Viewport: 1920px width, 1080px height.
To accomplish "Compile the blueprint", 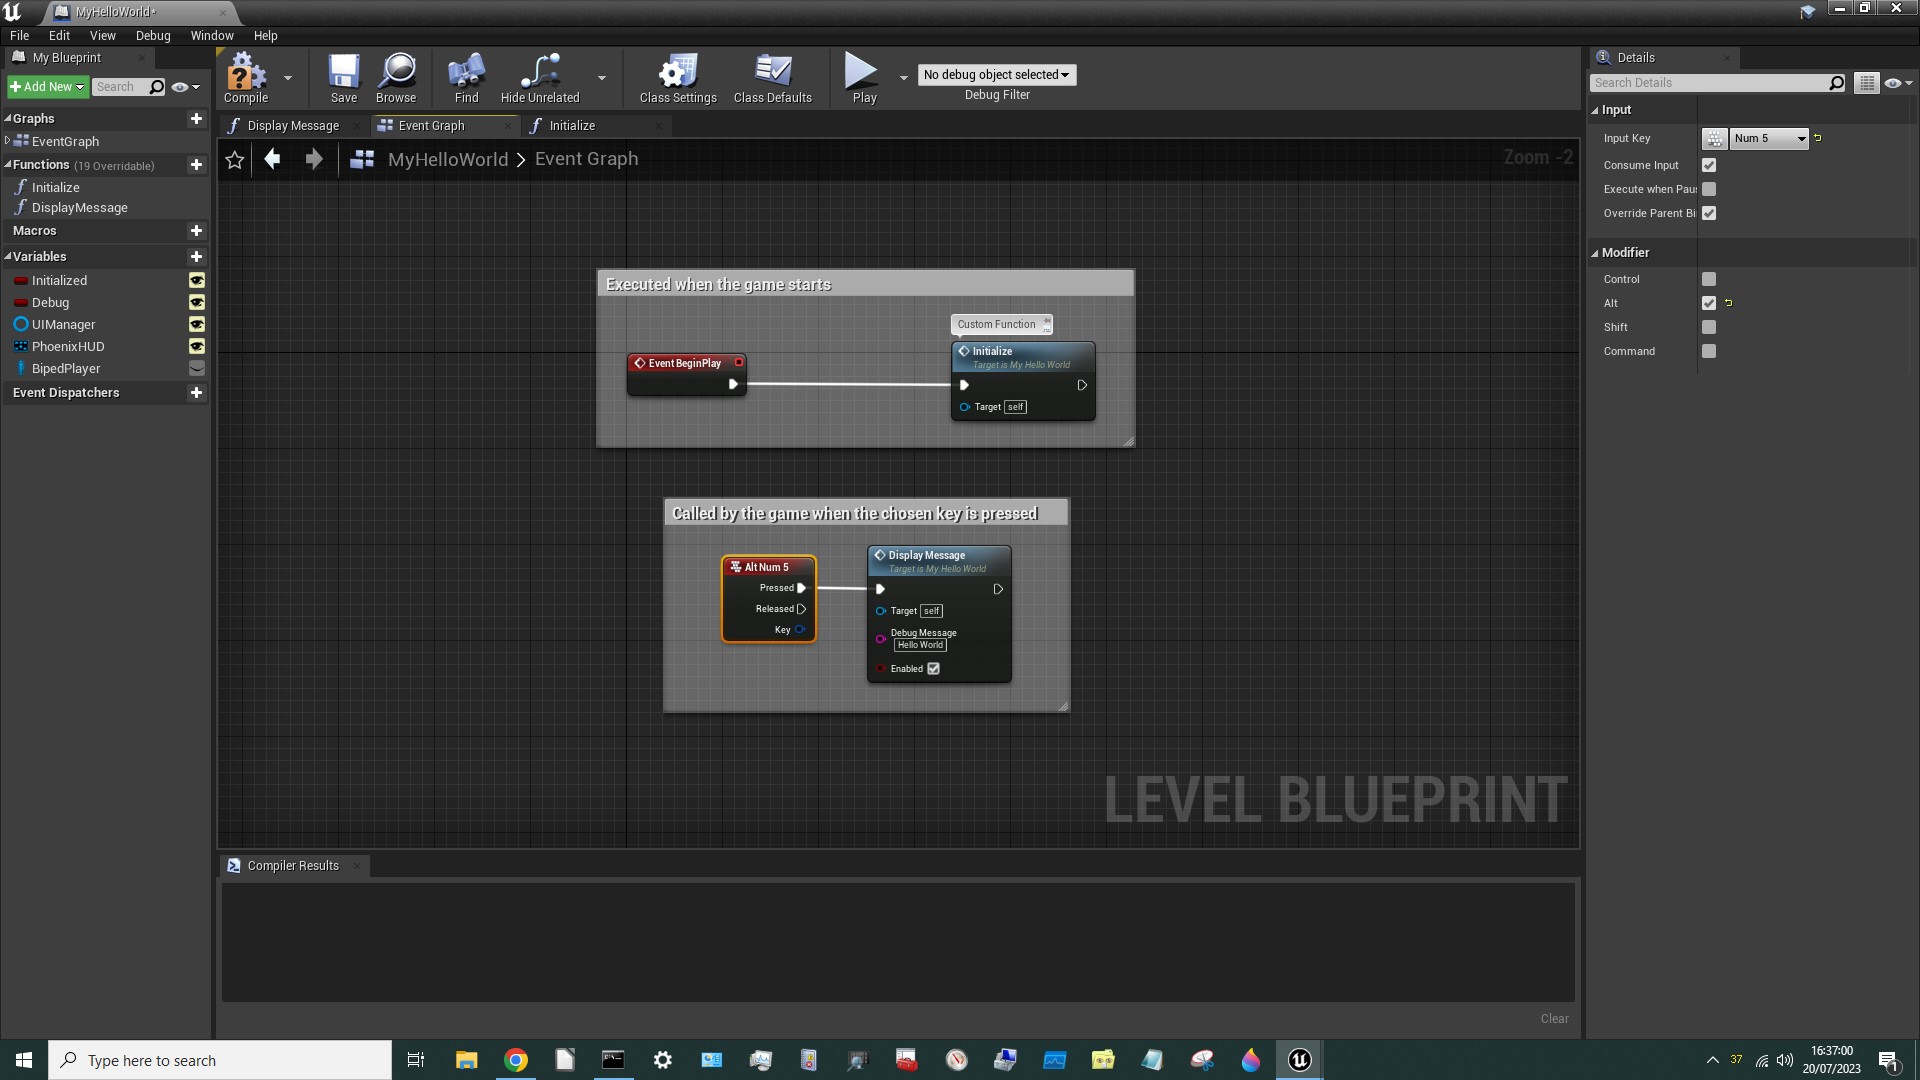I will (x=246, y=78).
